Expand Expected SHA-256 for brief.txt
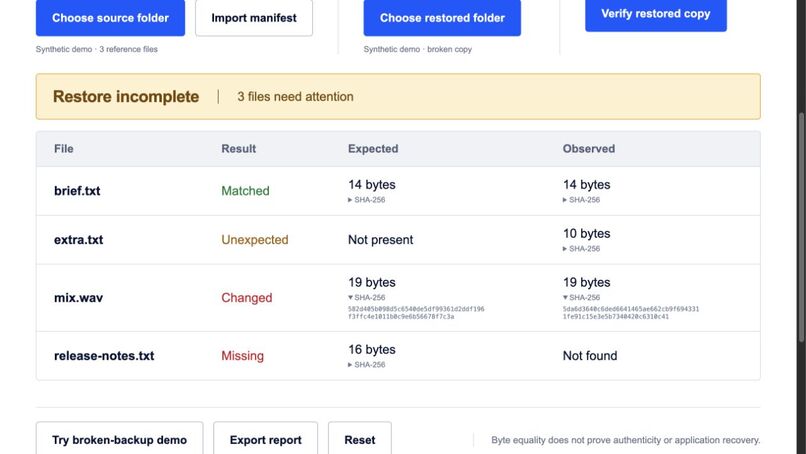806x454 pixels. [x=367, y=199]
